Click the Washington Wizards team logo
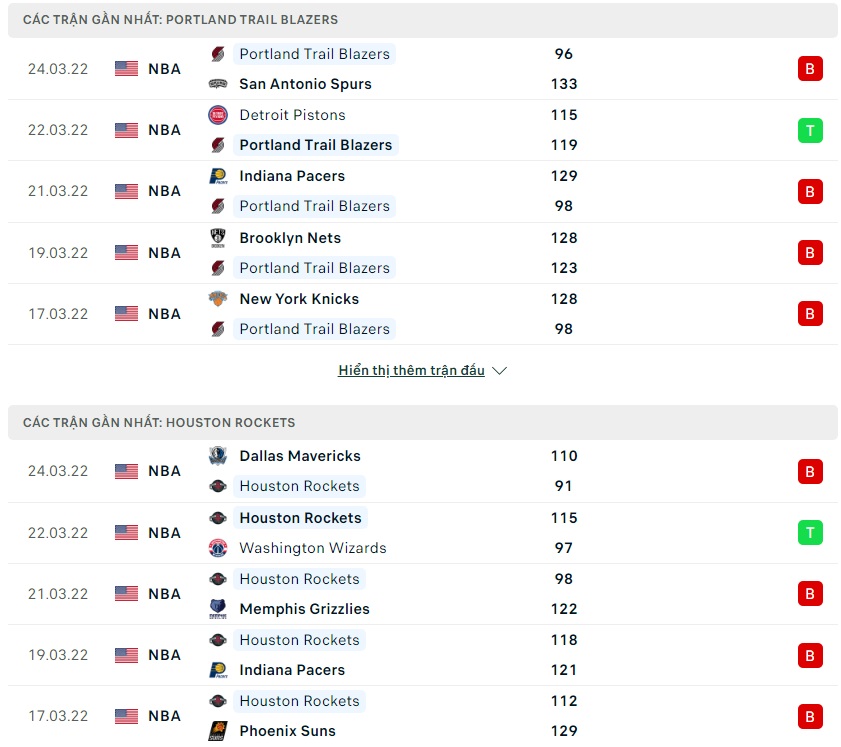The width and height of the screenshot is (841, 747). coord(218,548)
